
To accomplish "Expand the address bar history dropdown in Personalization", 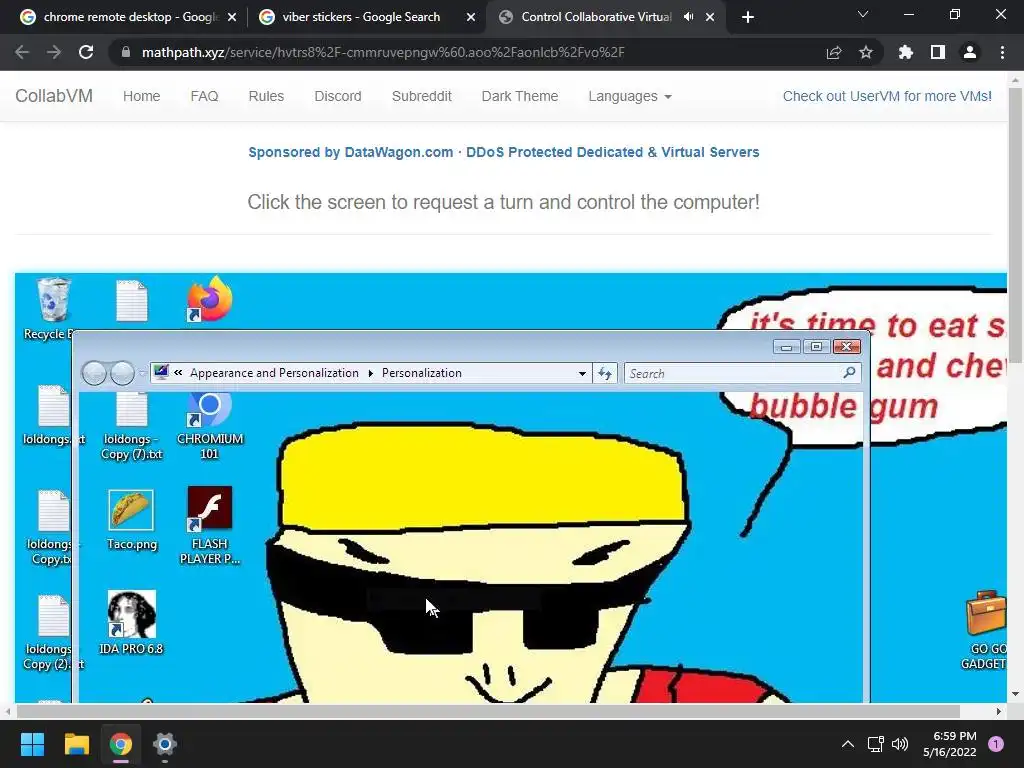I will [x=582, y=374].
